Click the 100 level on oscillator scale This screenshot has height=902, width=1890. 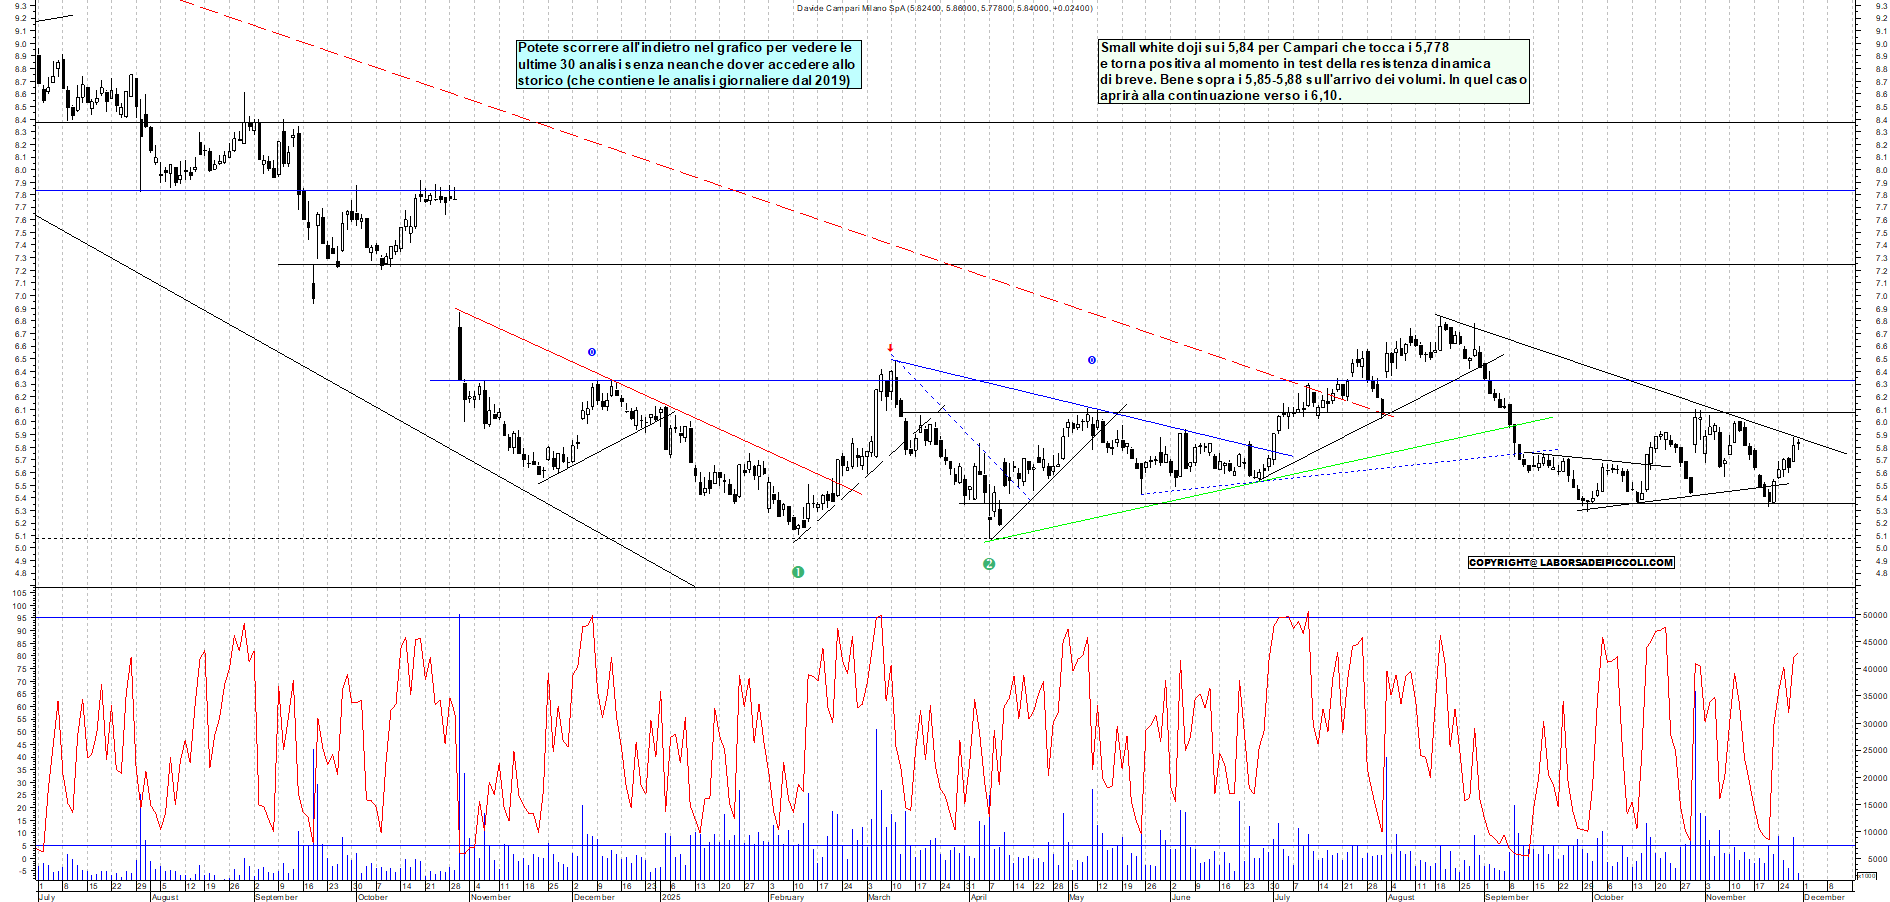click(19, 606)
